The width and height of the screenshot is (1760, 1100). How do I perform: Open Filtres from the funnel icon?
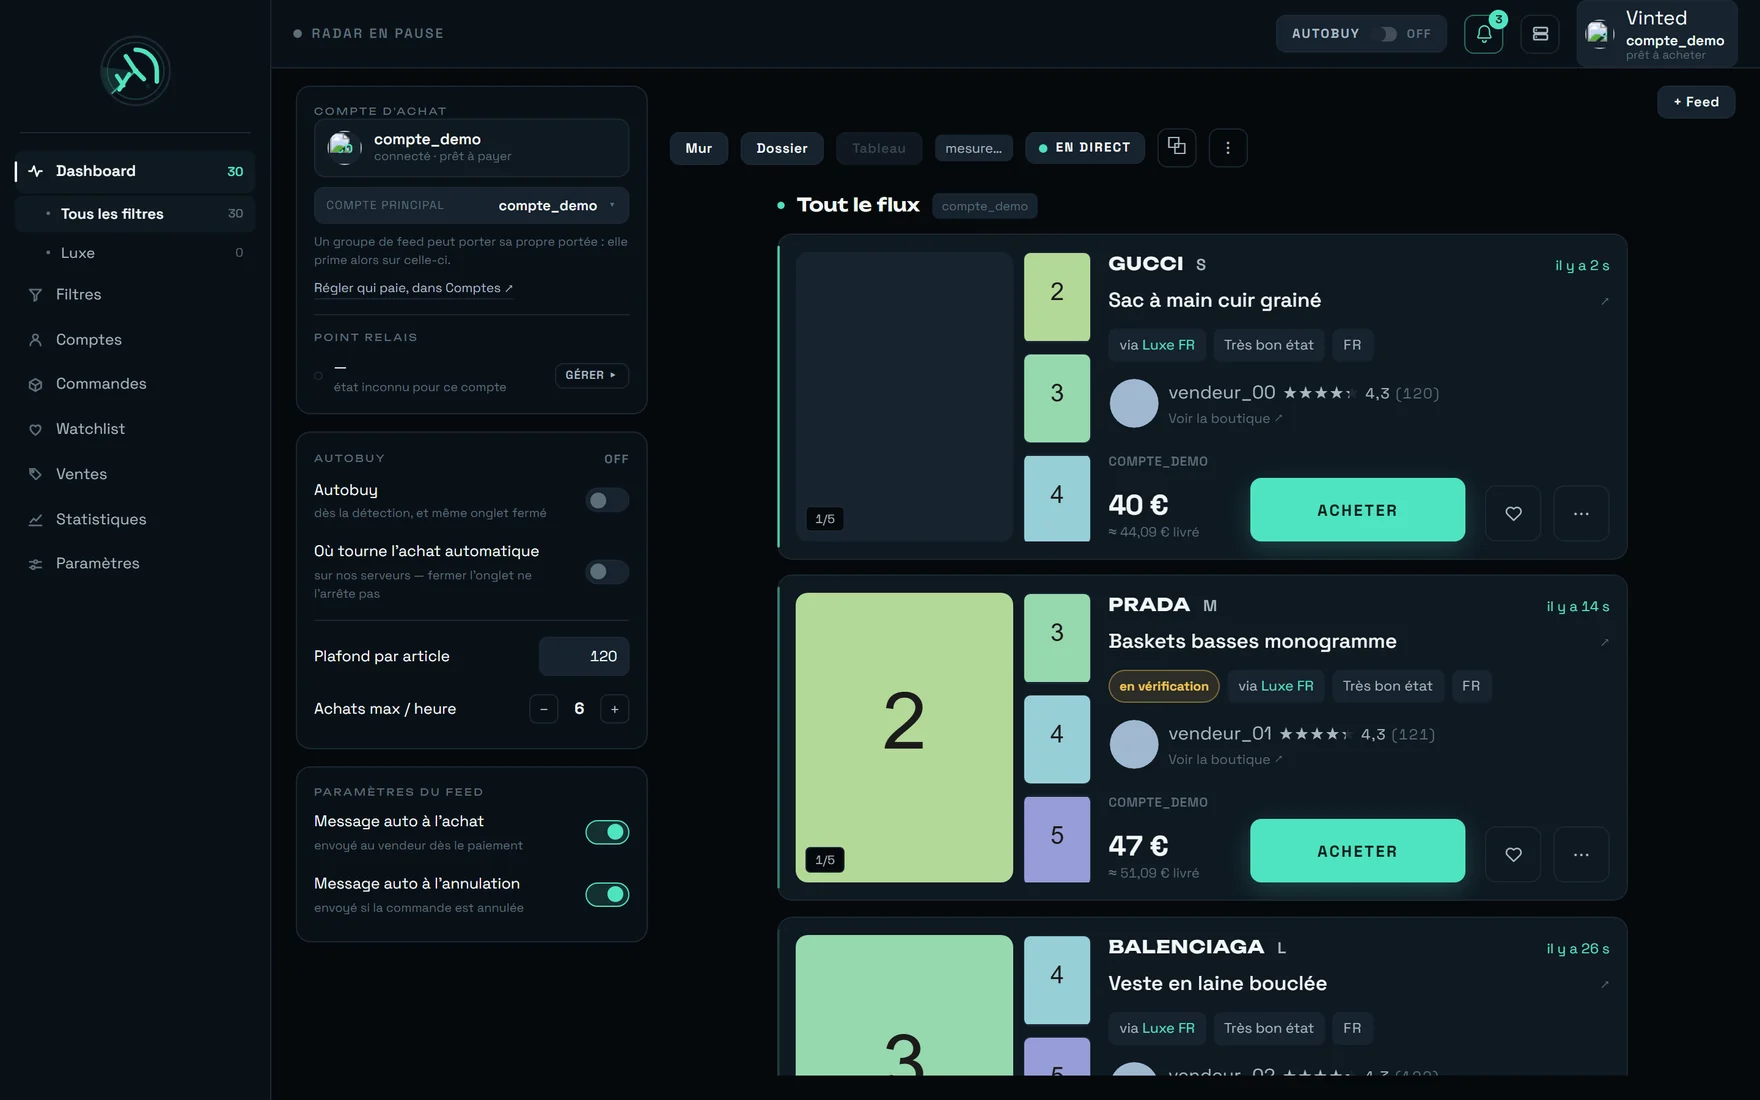36,295
